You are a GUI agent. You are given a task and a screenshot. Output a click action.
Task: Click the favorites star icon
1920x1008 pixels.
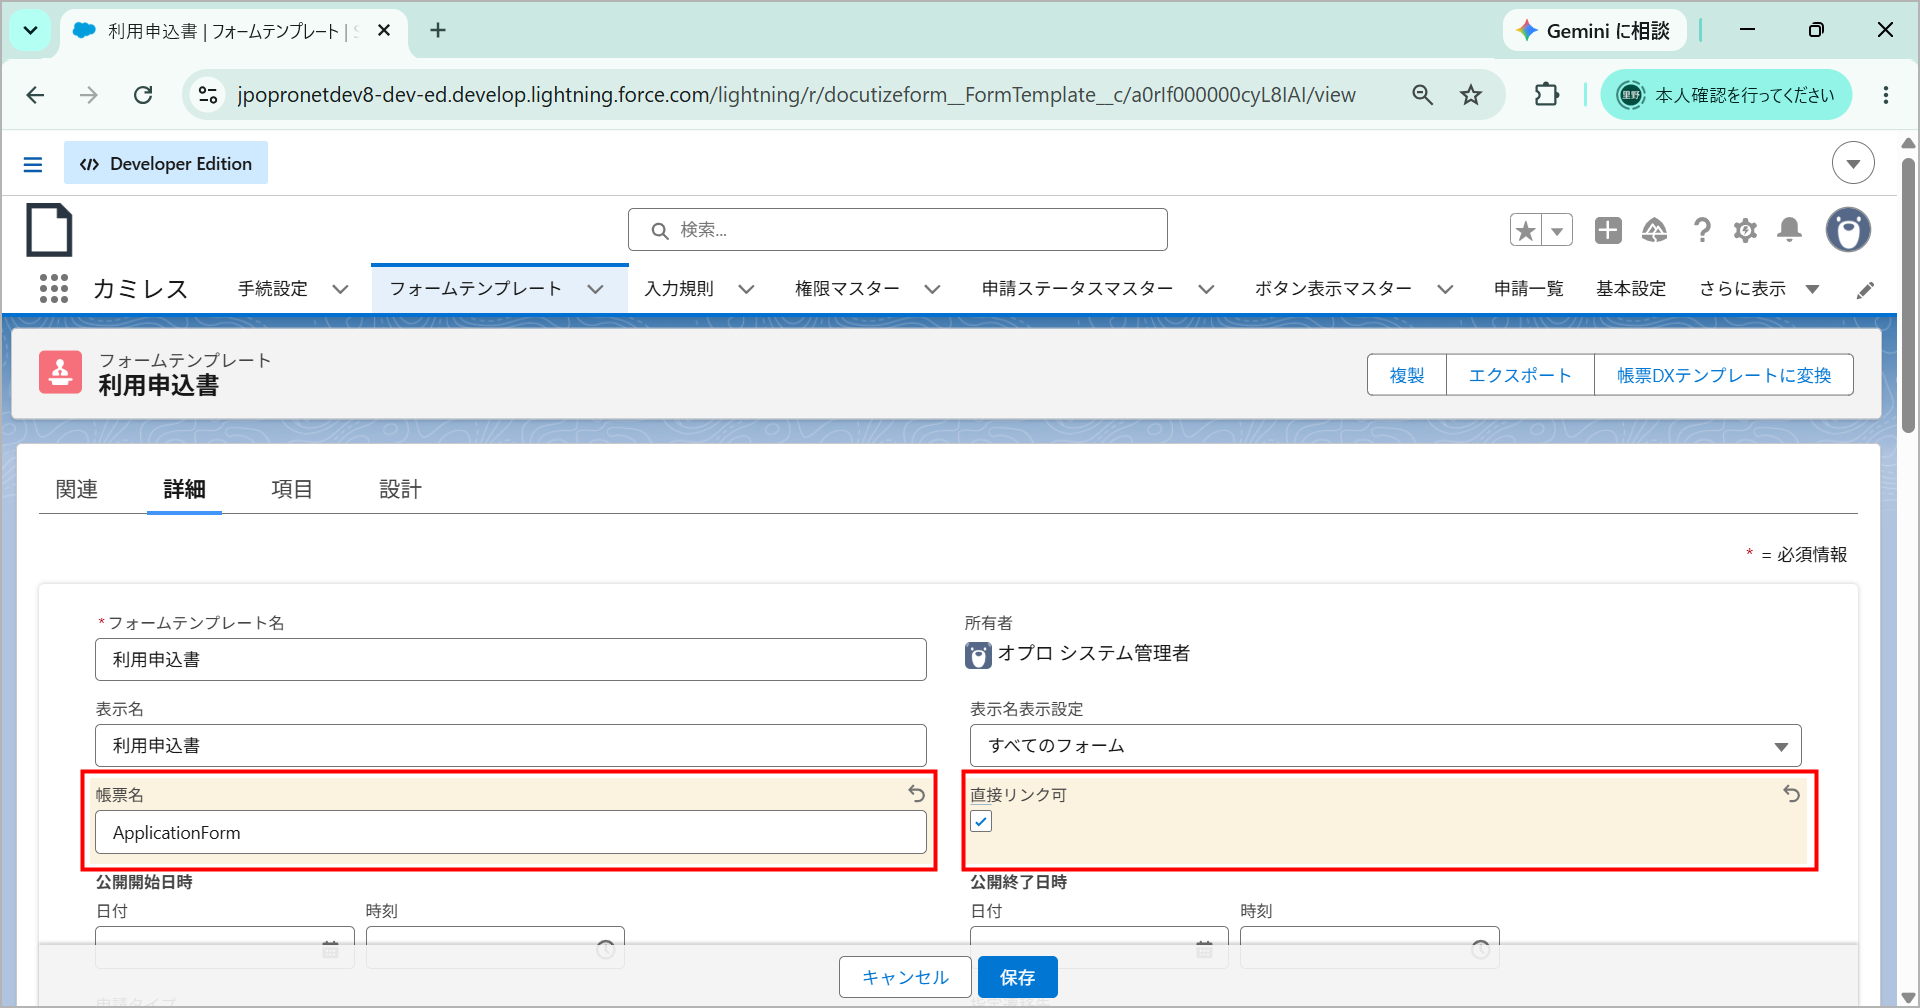coord(1526,231)
